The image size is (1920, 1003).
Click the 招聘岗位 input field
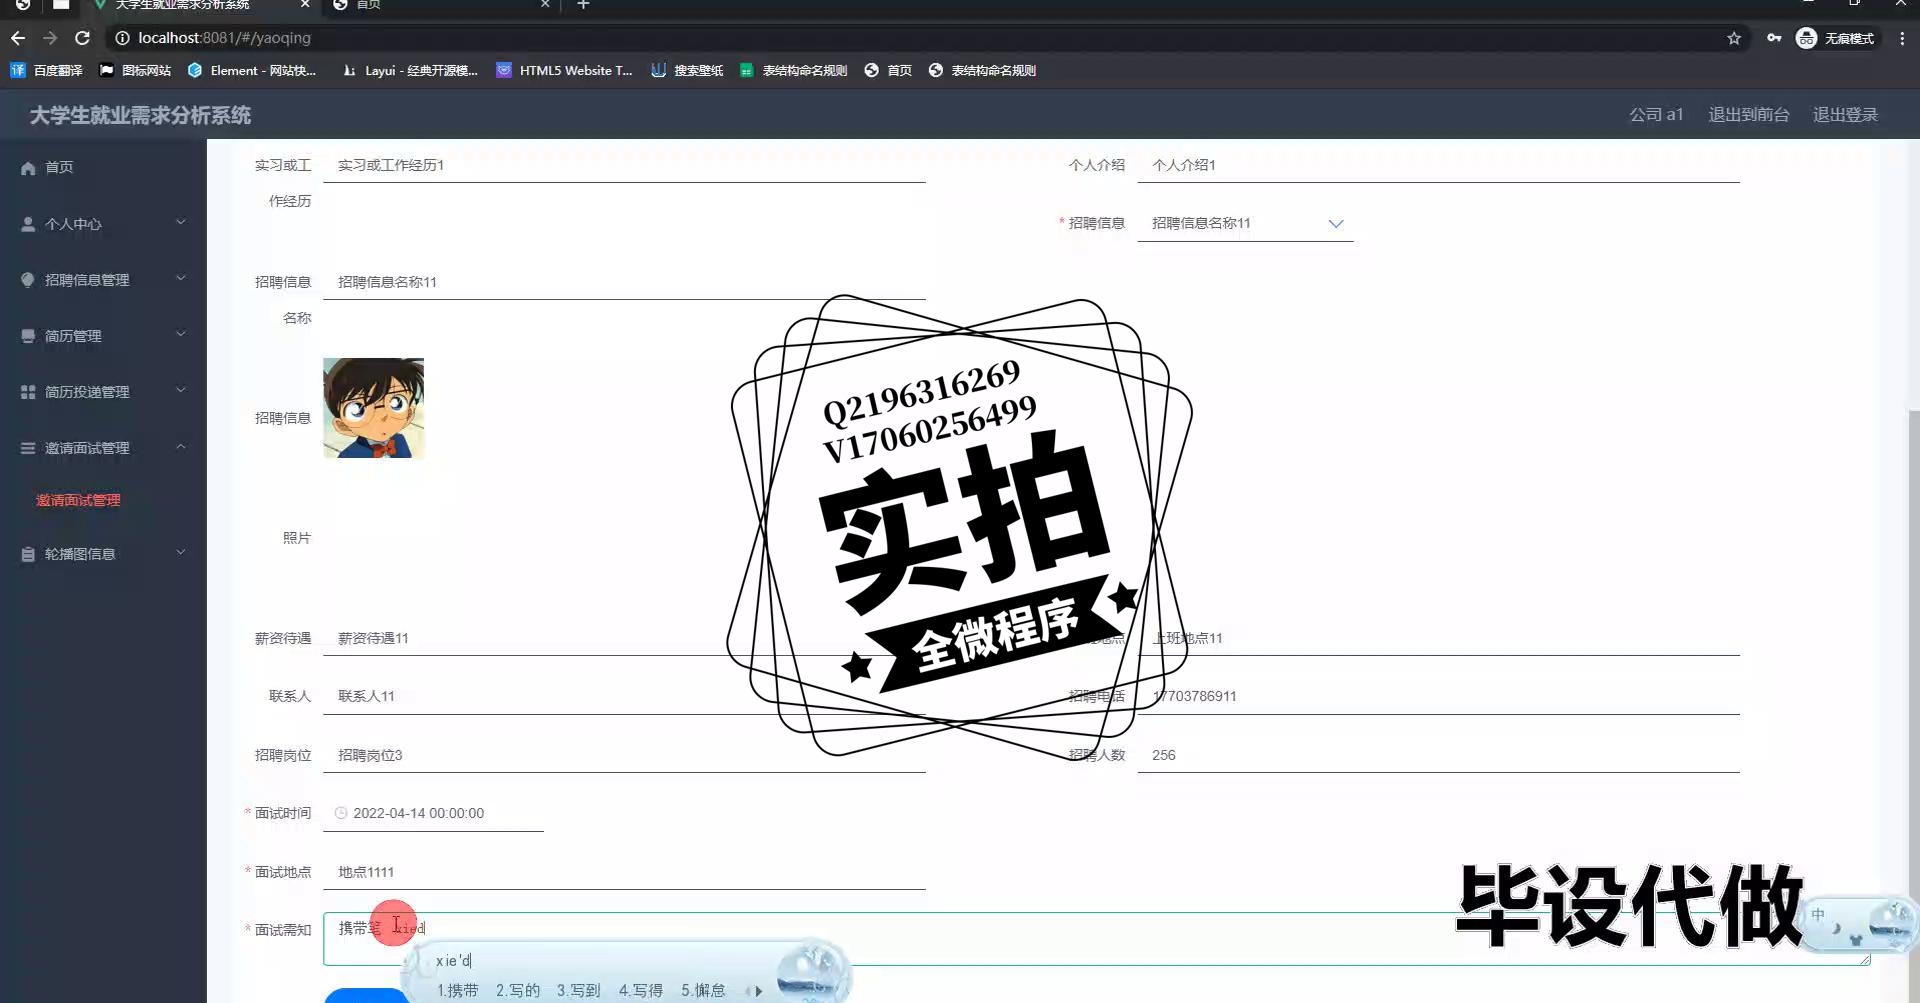(624, 755)
